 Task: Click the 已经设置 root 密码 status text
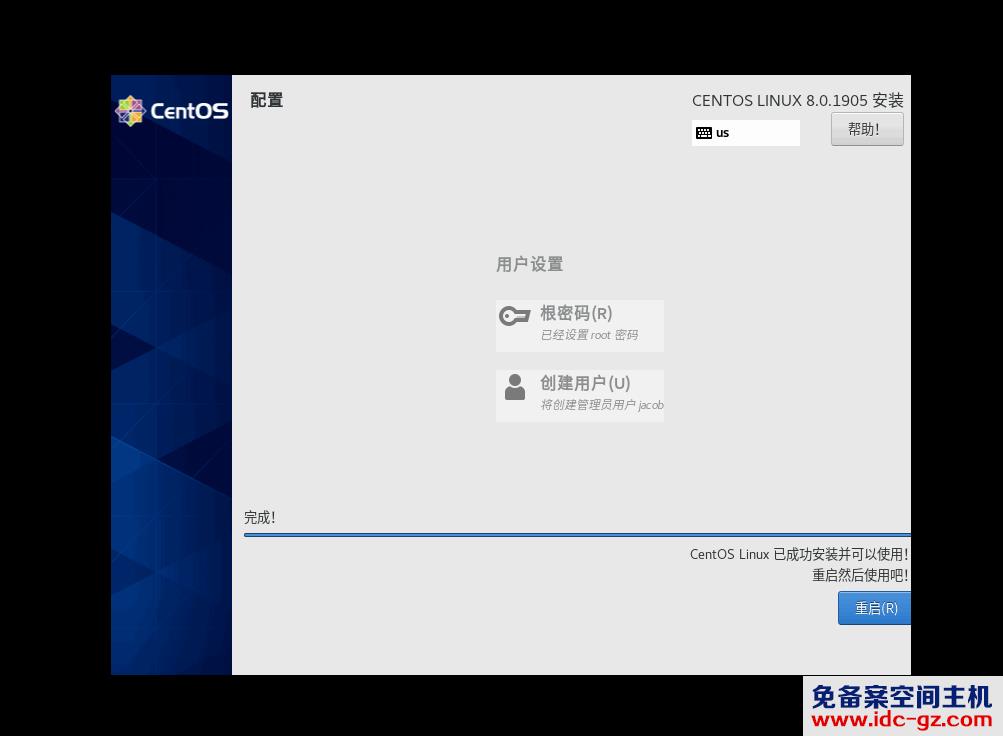[x=589, y=335]
